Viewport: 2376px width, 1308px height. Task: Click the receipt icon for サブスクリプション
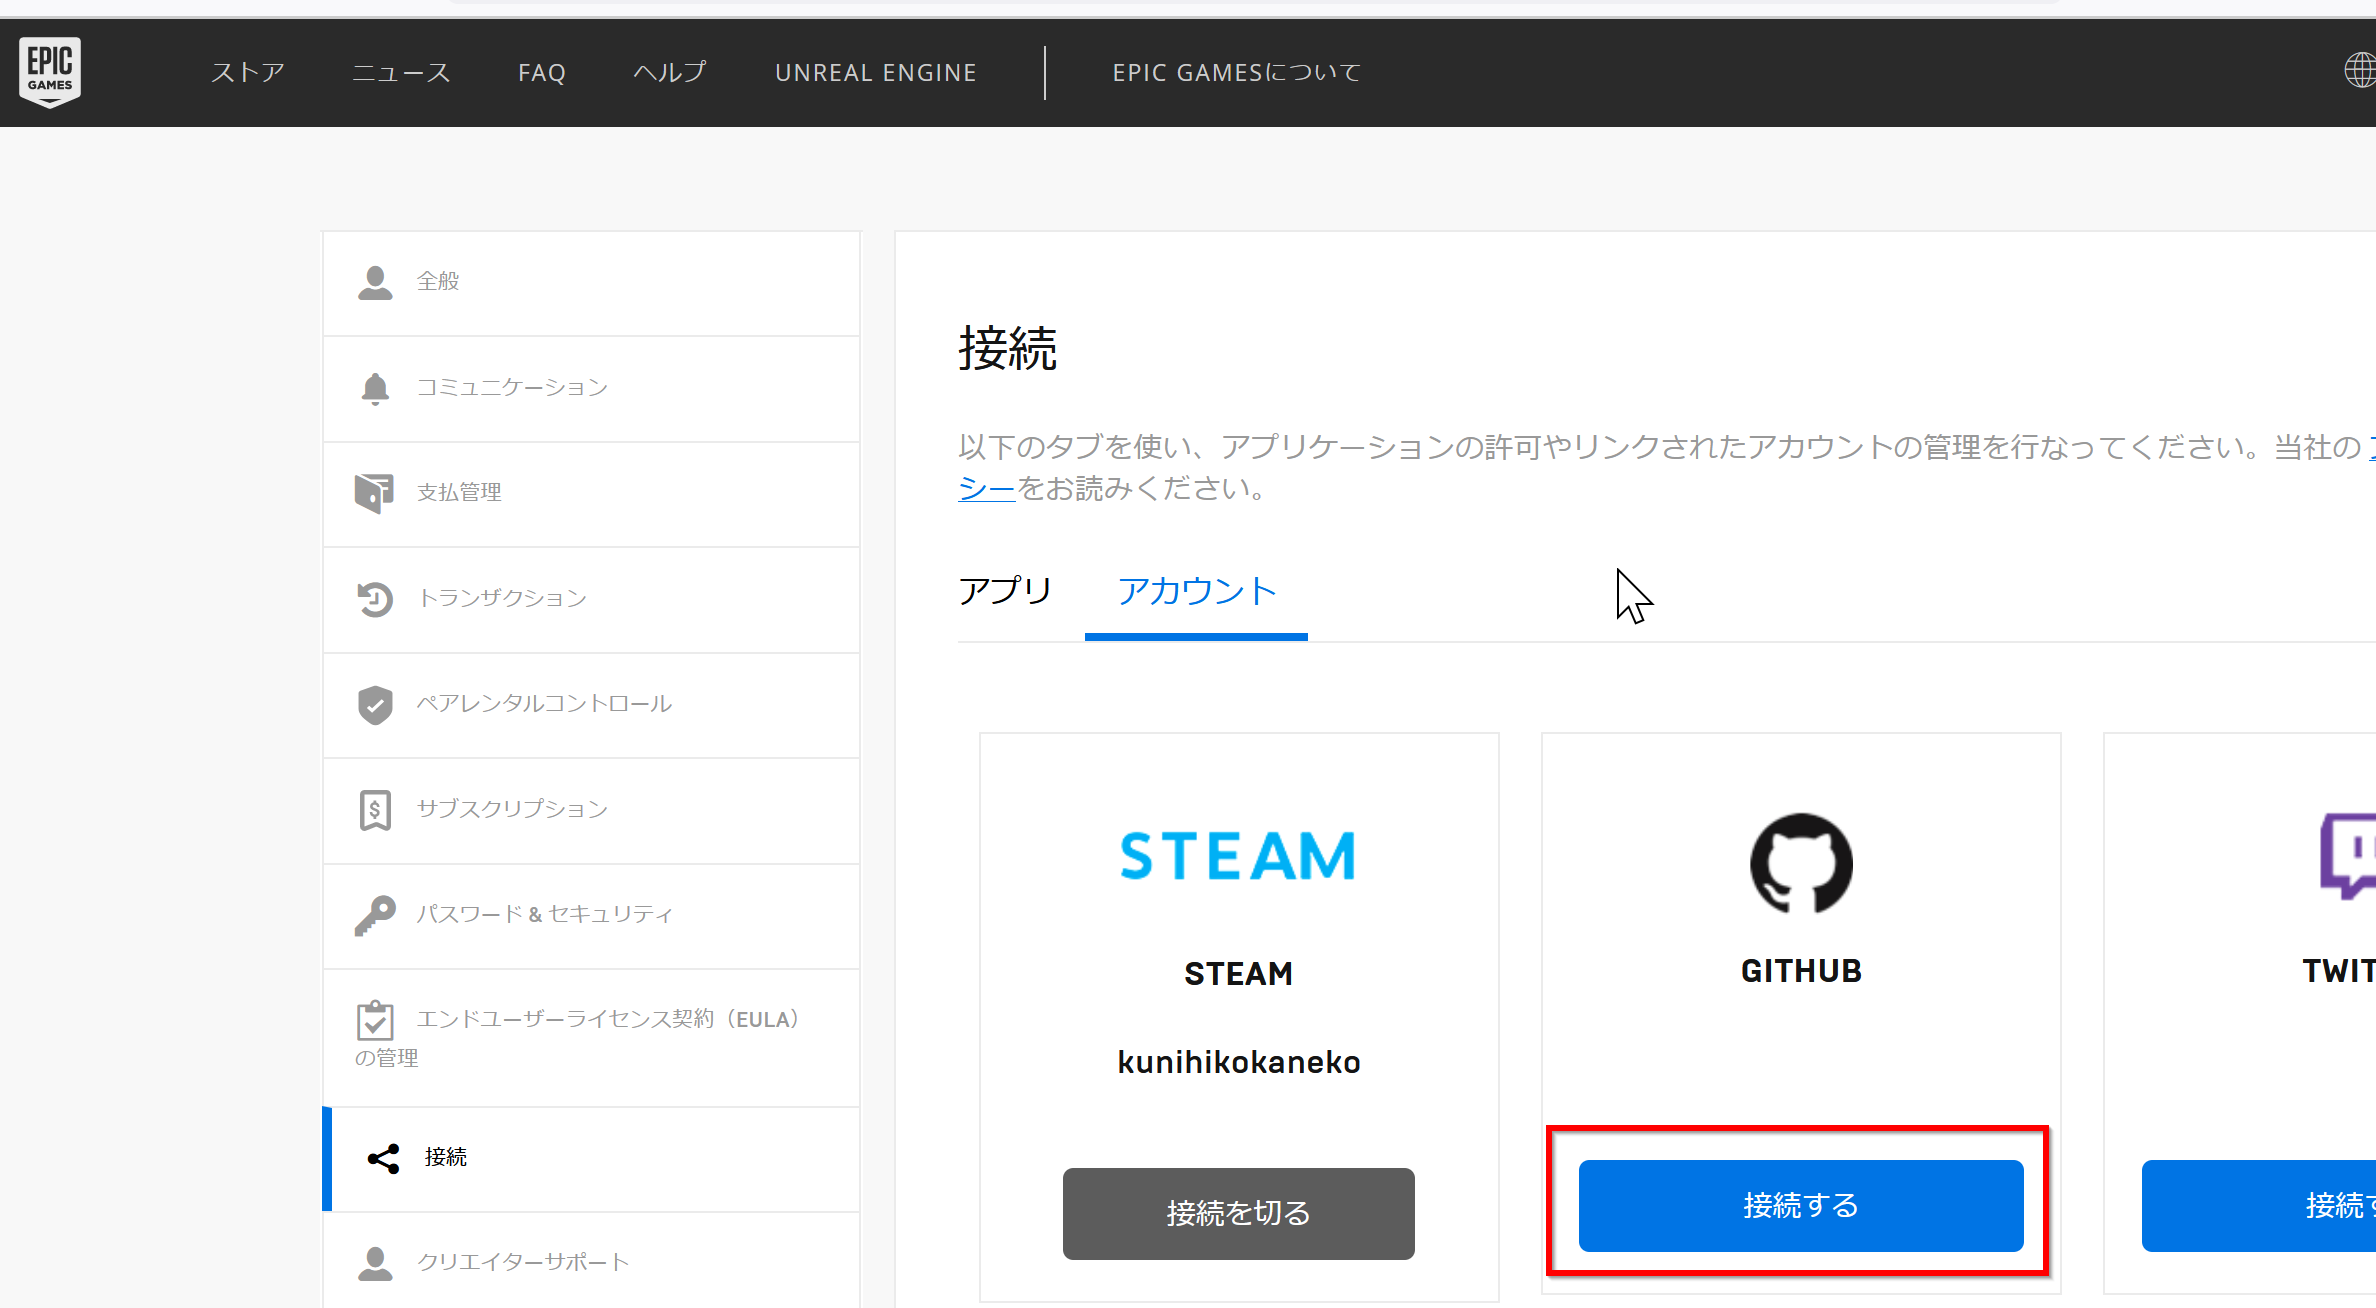point(375,810)
